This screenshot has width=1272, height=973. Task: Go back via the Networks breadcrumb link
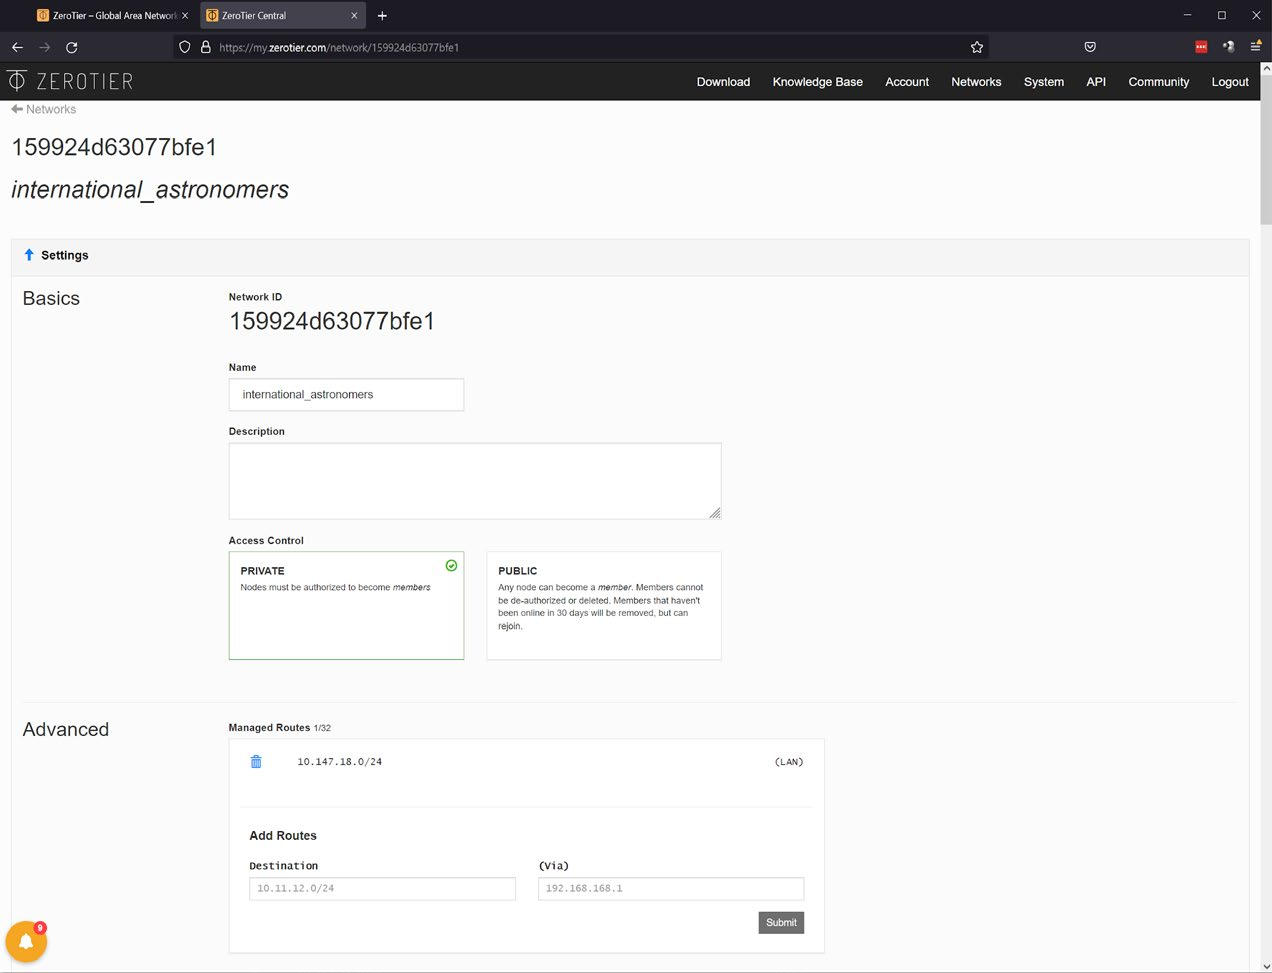[x=43, y=109]
